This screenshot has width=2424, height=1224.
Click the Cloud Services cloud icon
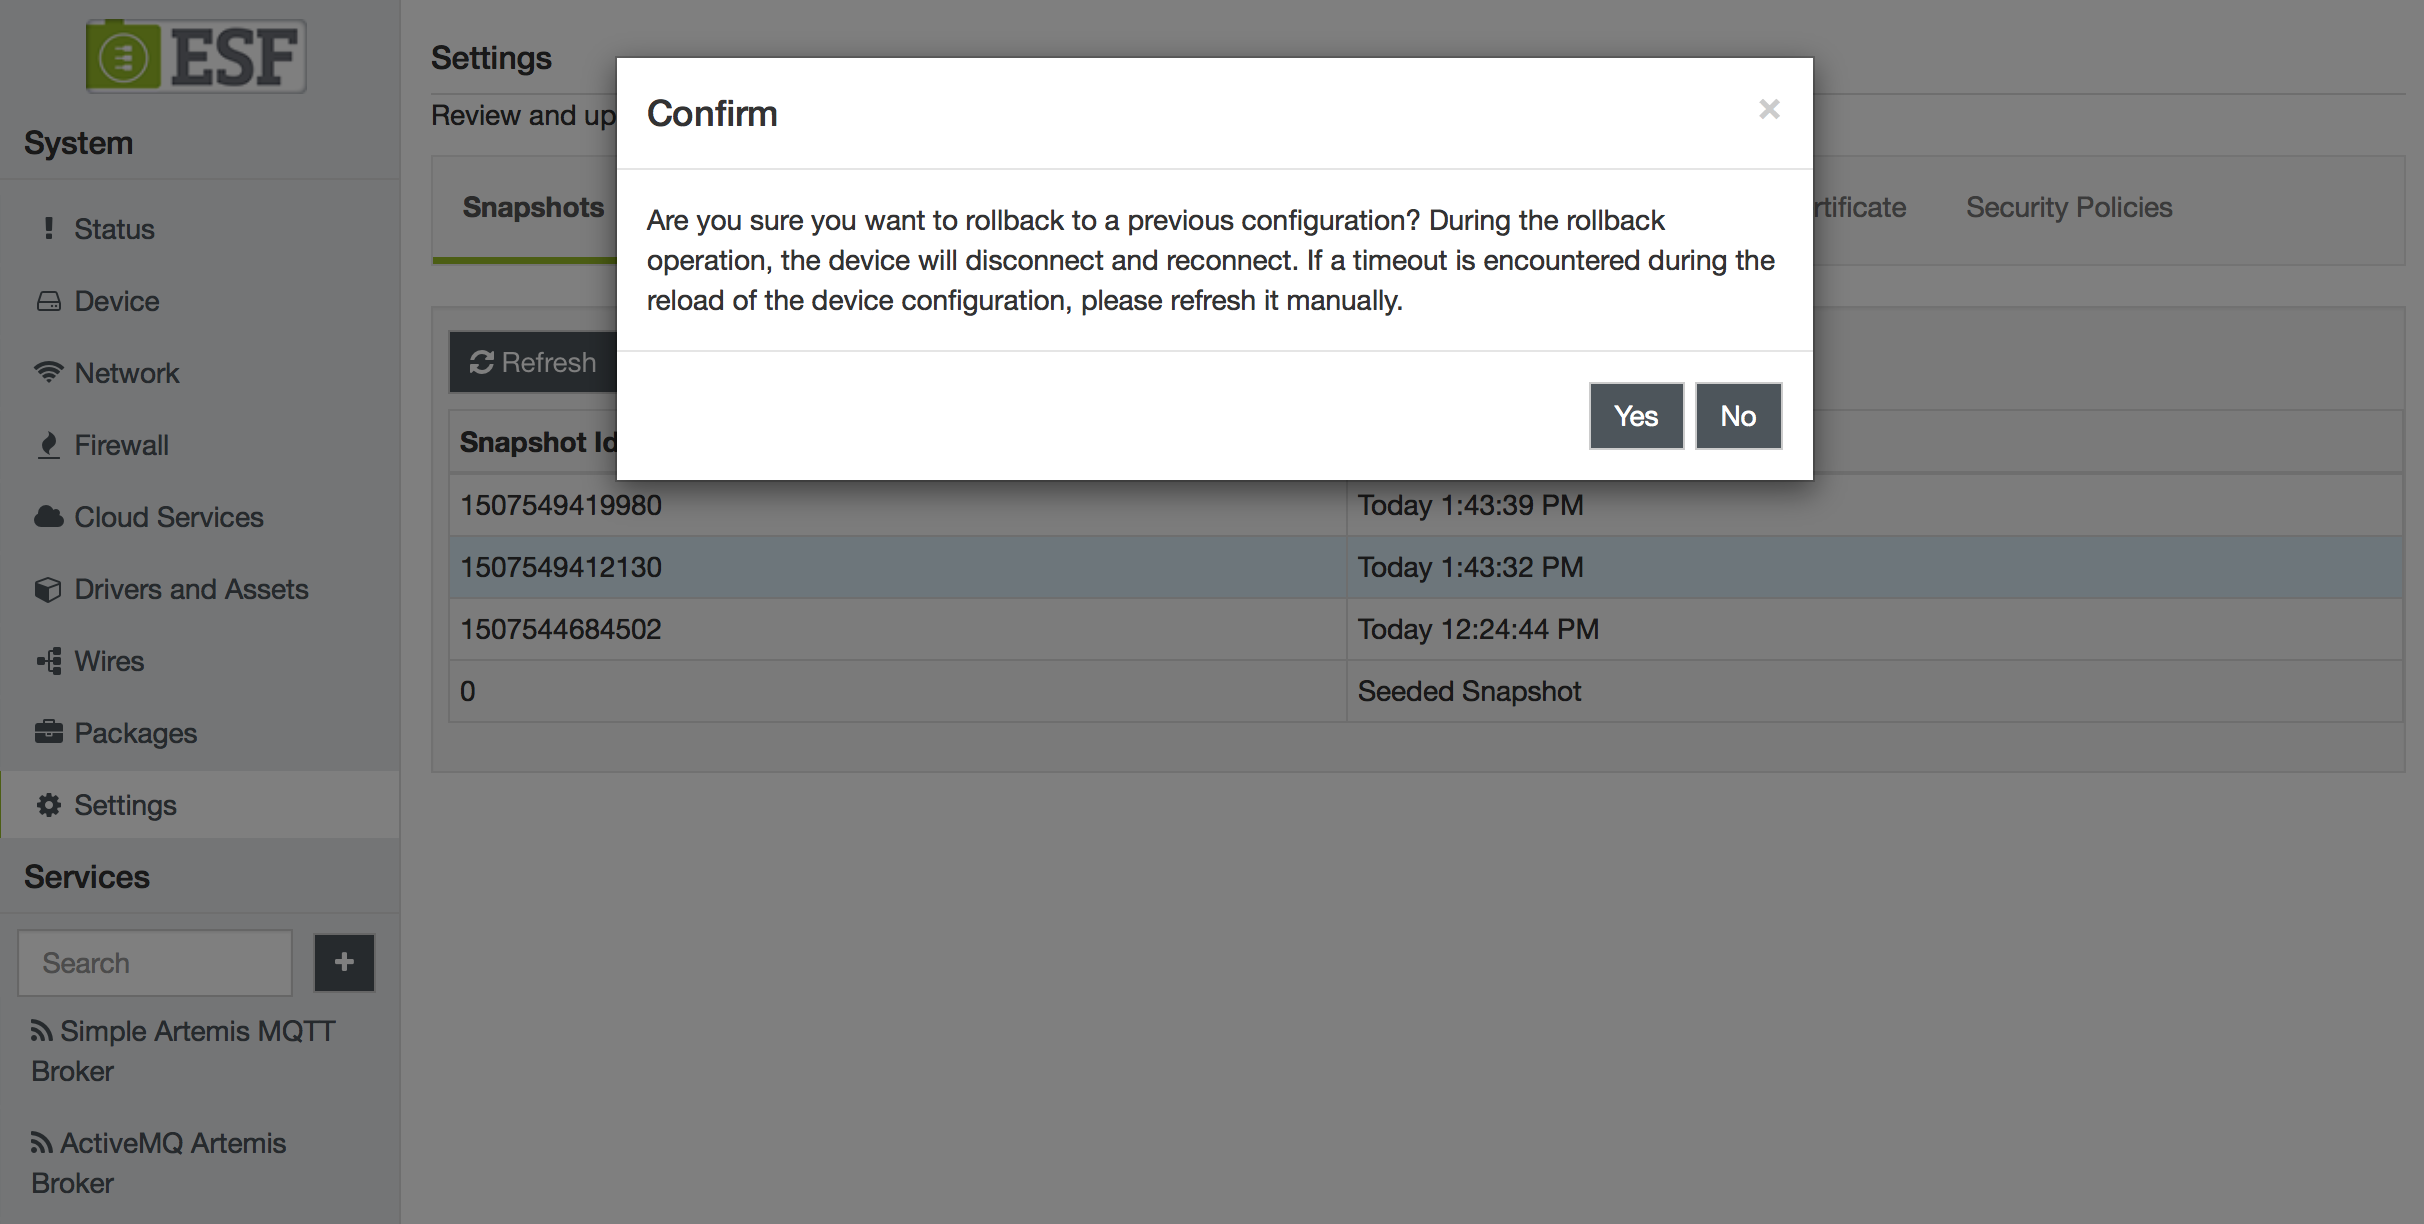(x=48, y=517)
